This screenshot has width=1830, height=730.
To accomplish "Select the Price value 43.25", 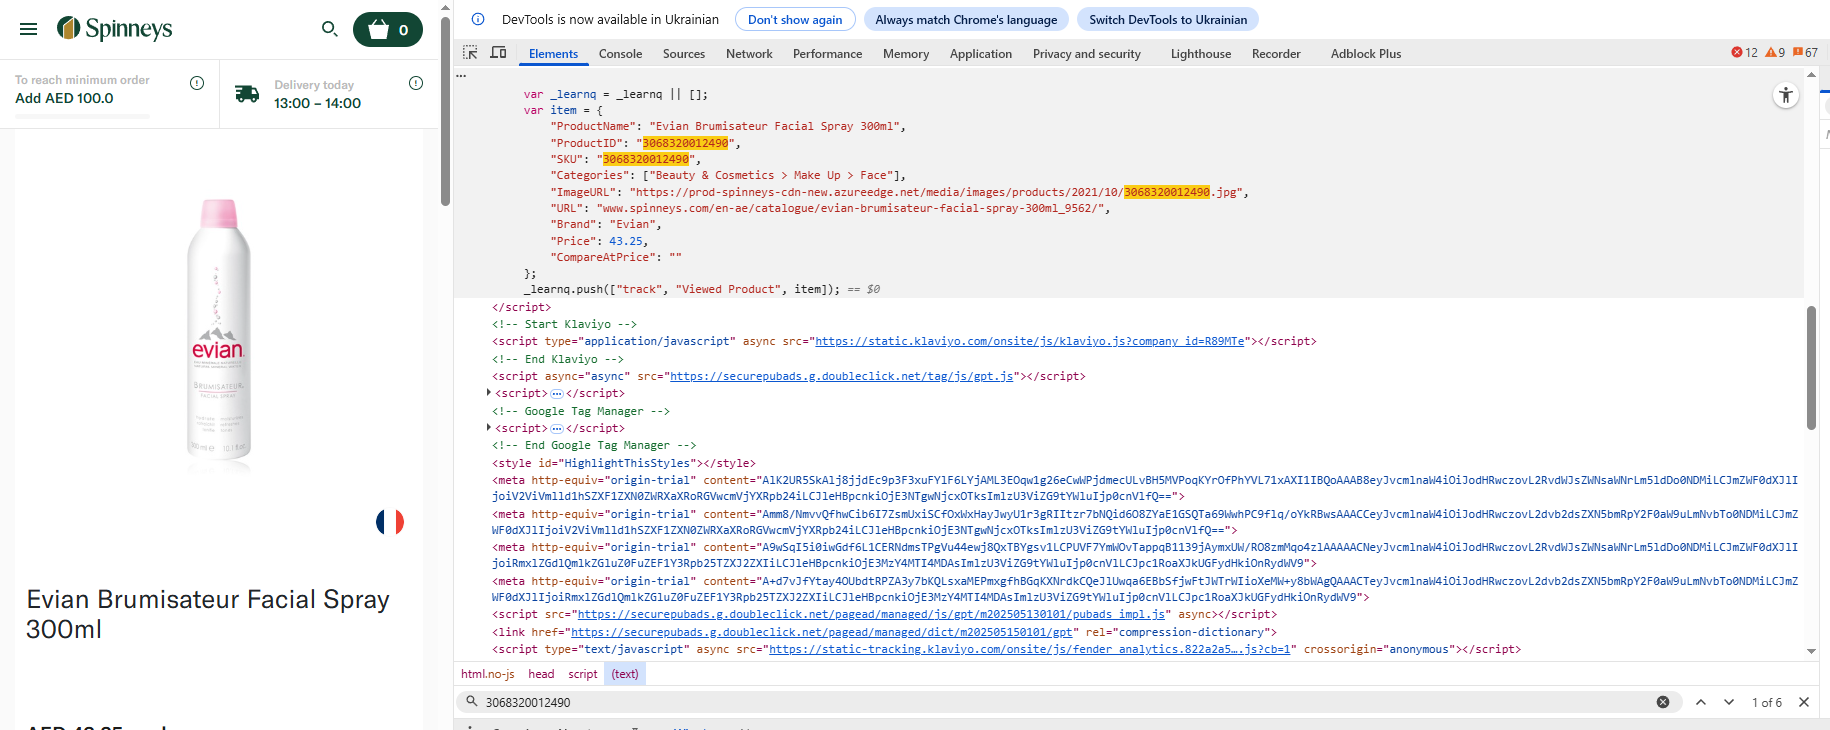I will click(x=626, y=241).
